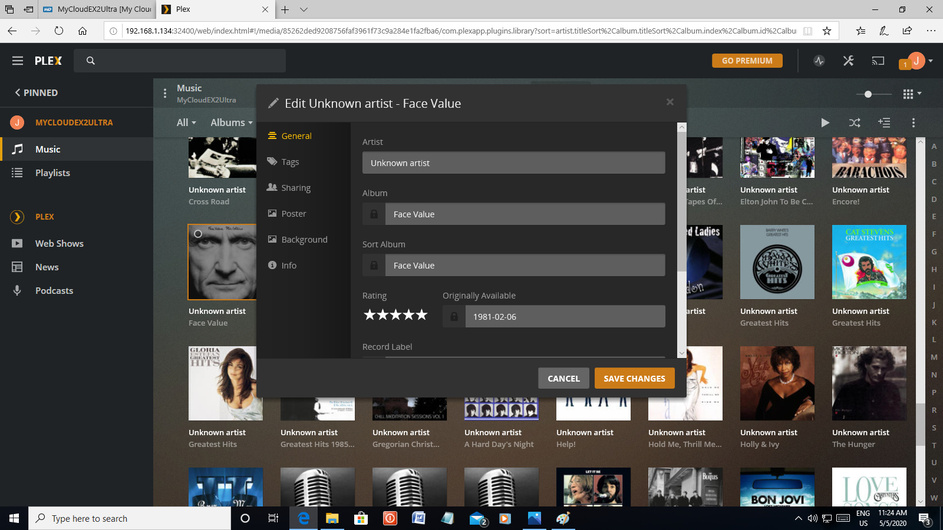Screen dimensions: 943x530
Task: Open Holly & Ivy album thumbnail
Action: pyautogui.click(x=777, y=383)
